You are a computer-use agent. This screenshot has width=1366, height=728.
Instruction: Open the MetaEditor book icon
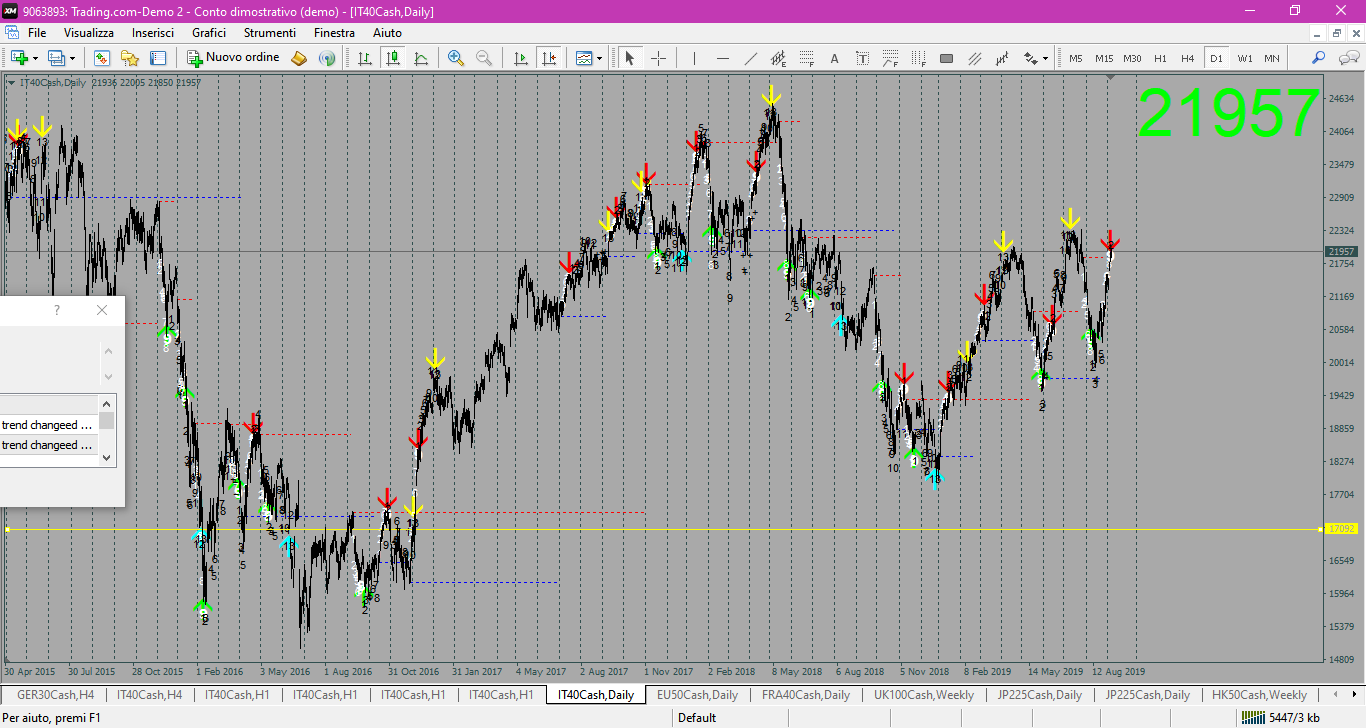pos(299,58)
